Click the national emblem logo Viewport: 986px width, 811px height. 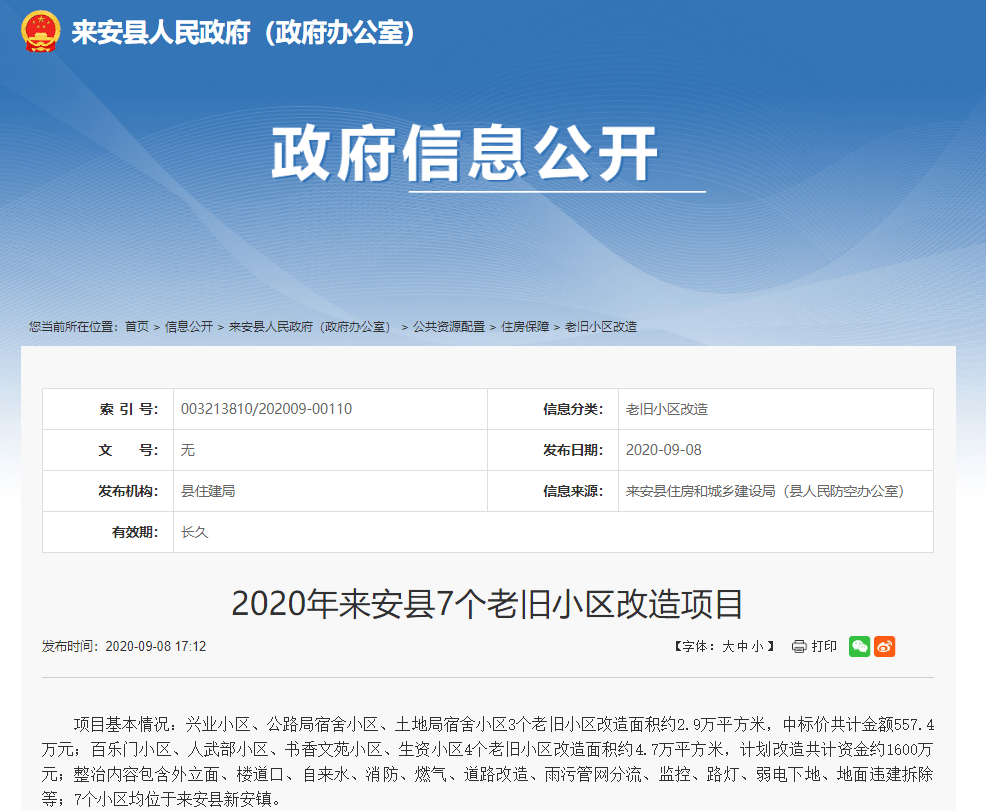pyautogui.click(x=41, y=31)
